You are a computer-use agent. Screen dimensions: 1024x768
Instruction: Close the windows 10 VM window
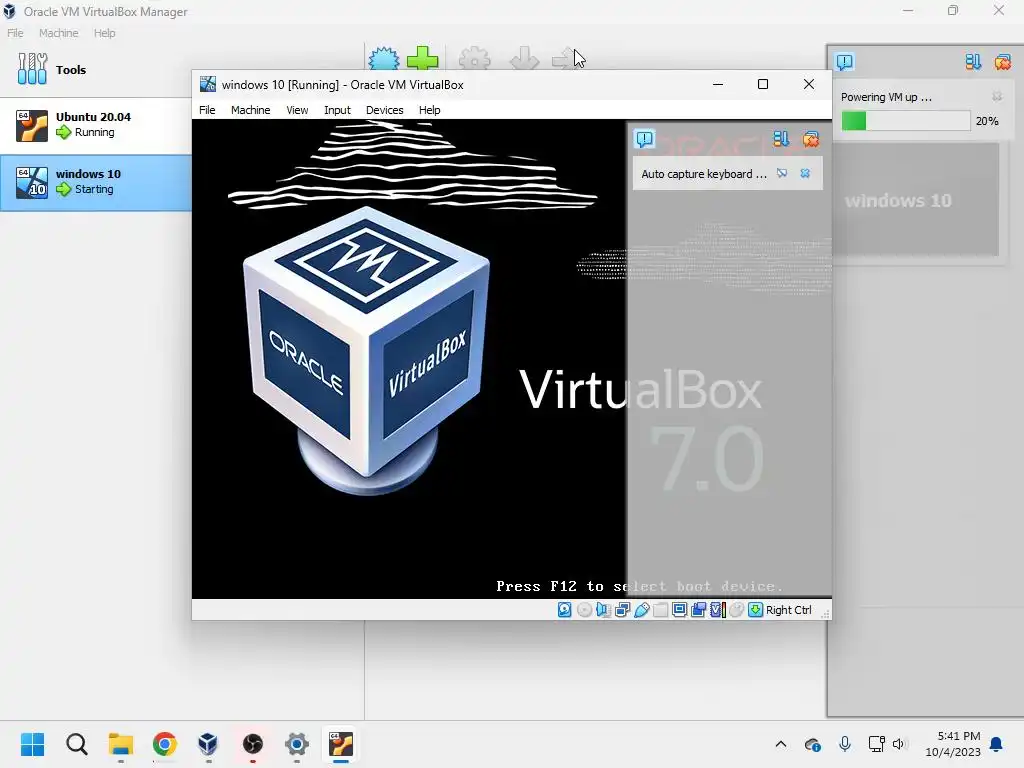pos(808,84)
